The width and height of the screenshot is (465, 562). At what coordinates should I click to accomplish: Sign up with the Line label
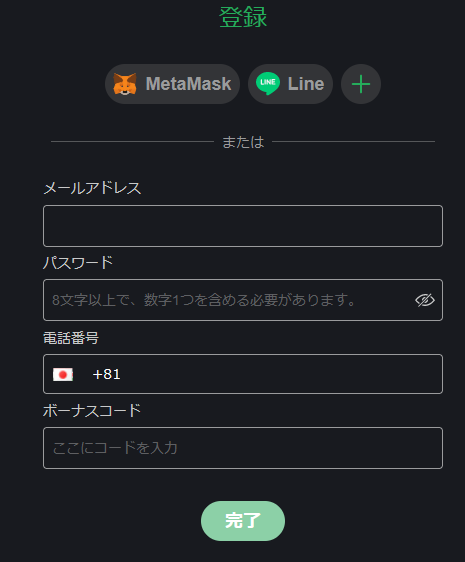pyautogui.click(x=306, y=84)
